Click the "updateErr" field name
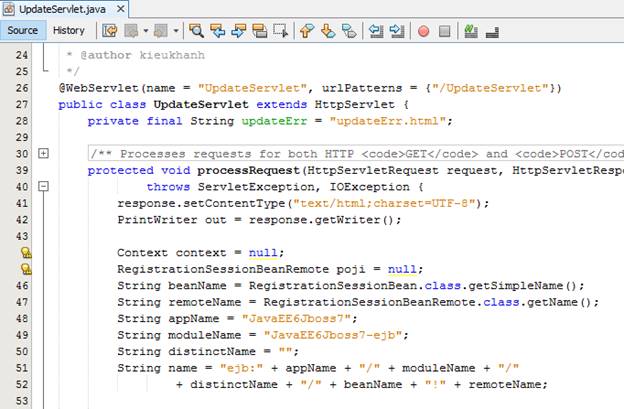 (x=274, y=121)
